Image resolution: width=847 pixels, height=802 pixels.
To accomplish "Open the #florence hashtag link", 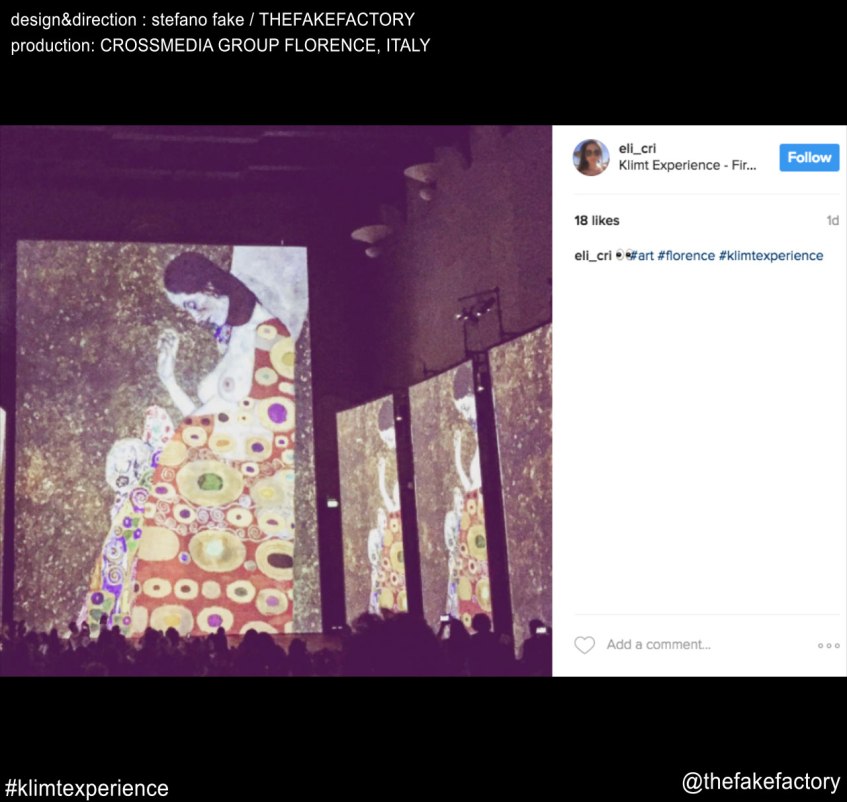I will [x=686, y=255].
